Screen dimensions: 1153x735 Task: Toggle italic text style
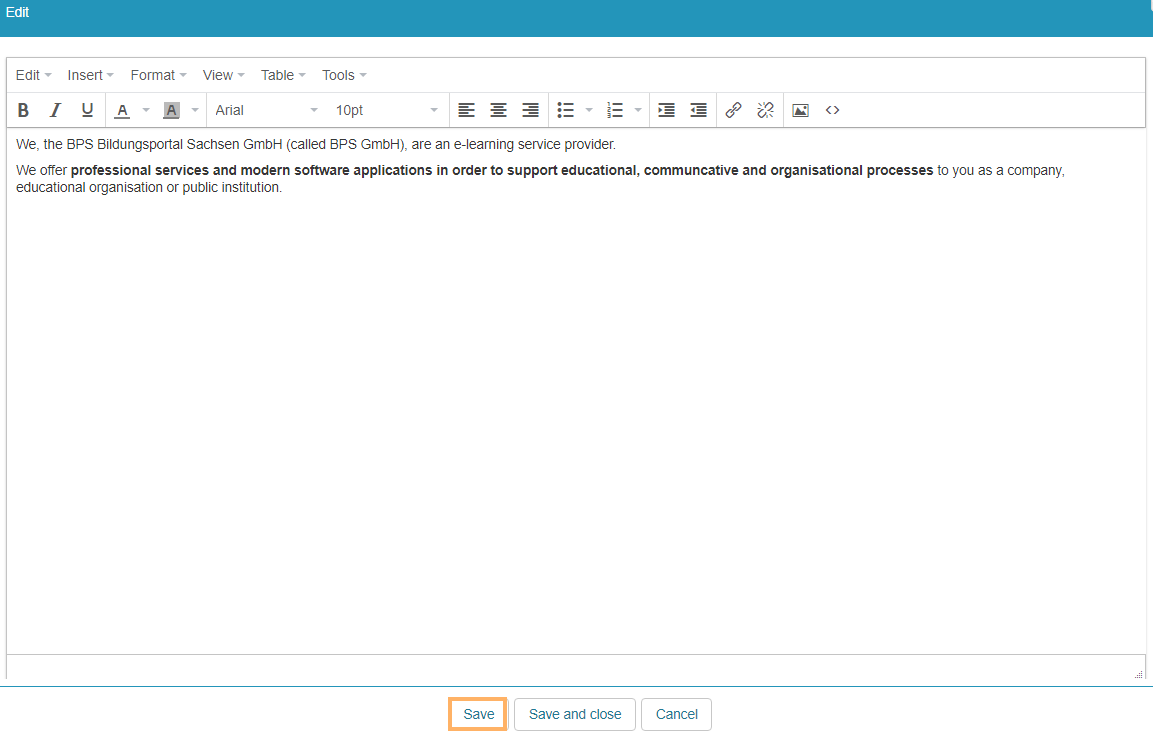[x=56, y=110]
